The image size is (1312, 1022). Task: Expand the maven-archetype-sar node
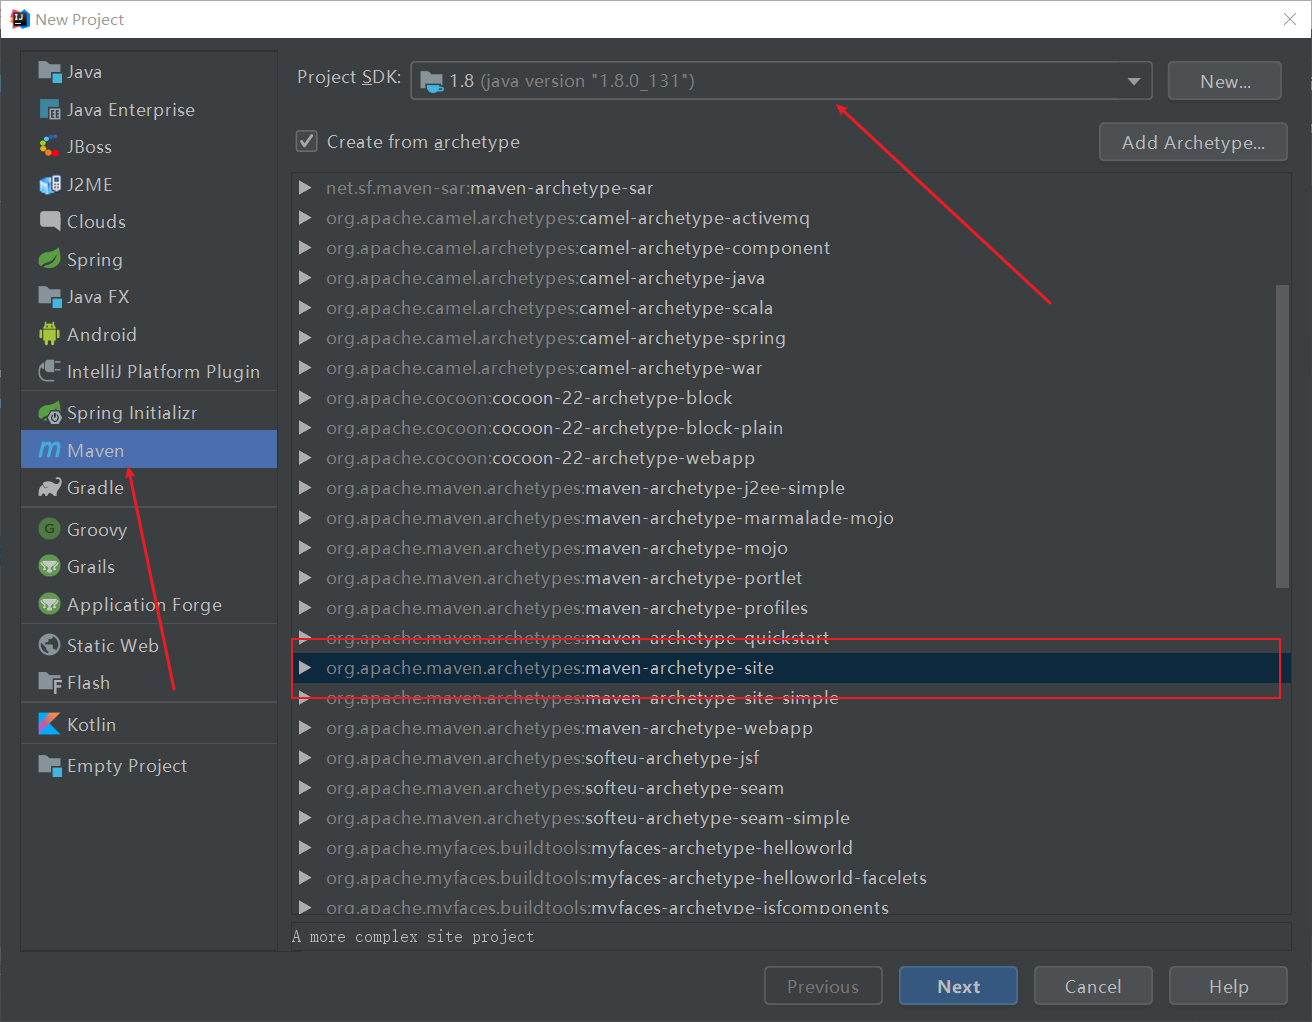point(305,187)
